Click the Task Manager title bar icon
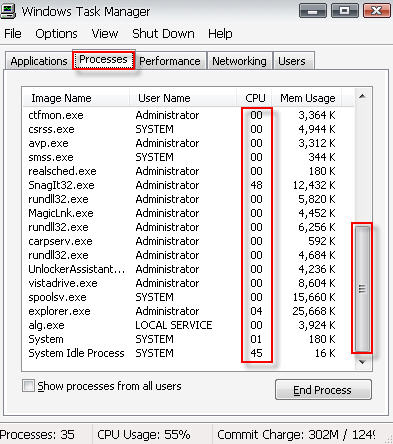This screenshot has height=444, width=393. click(x=8, y=11)
